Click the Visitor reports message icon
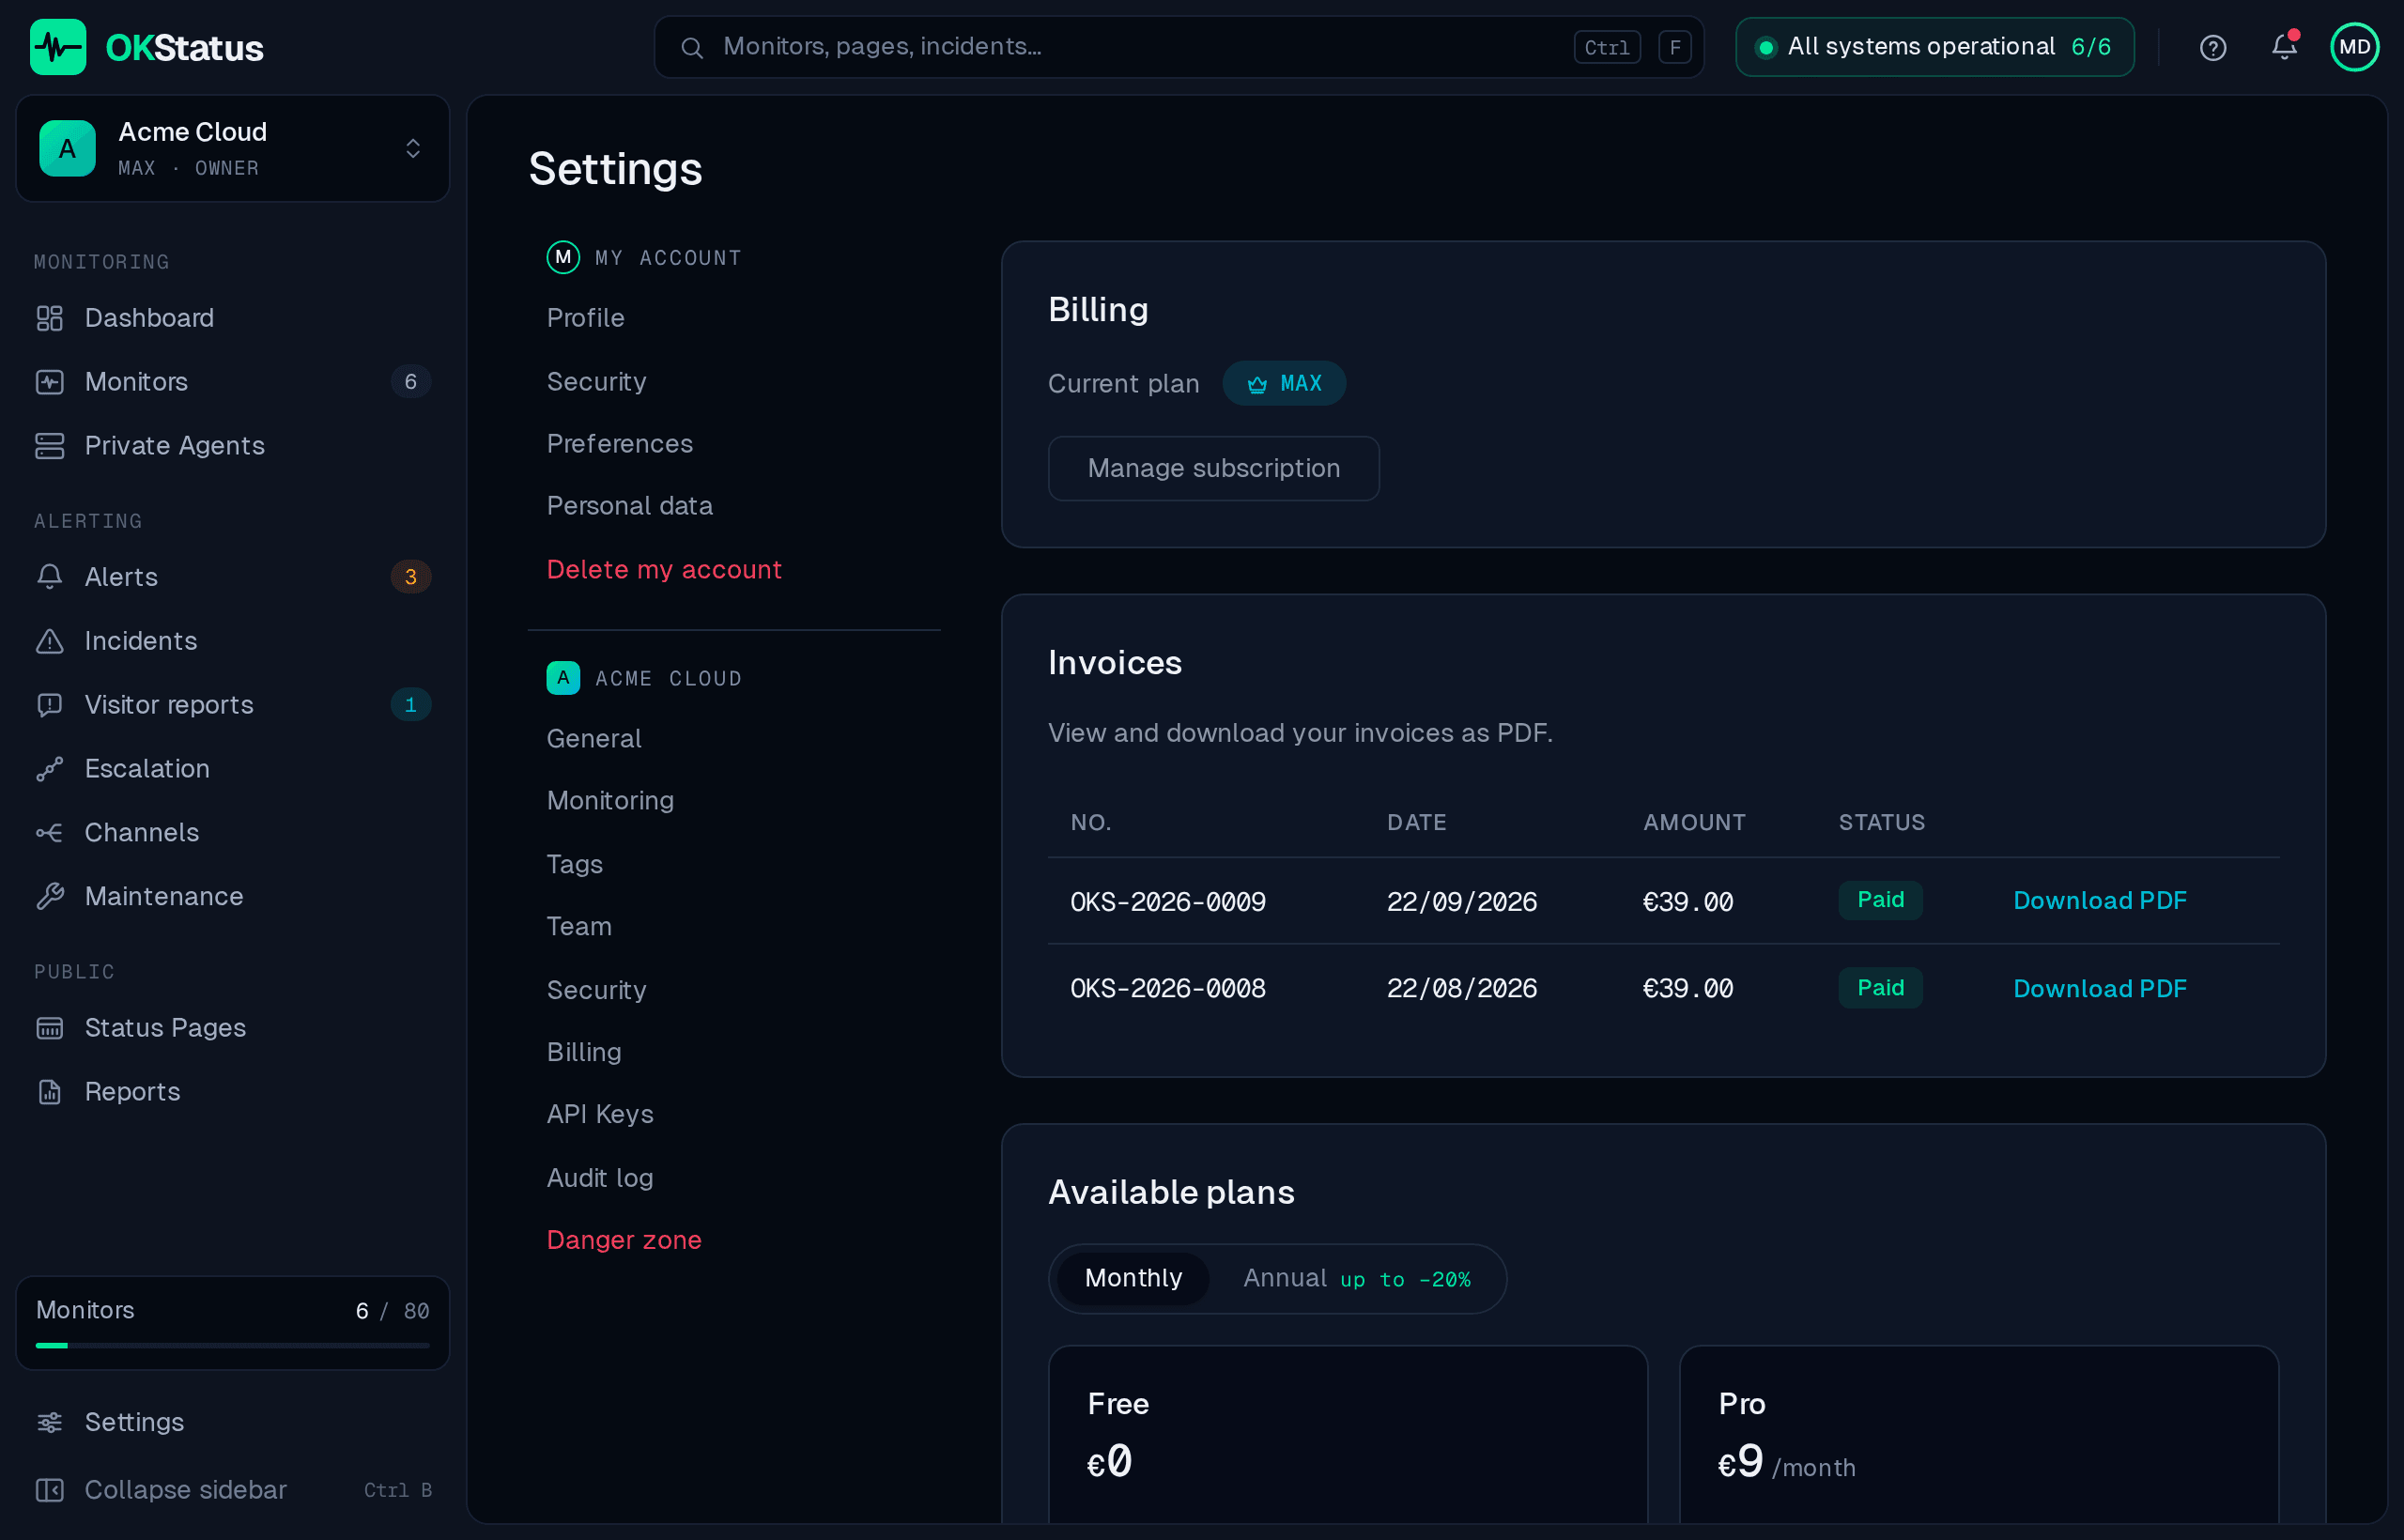 [49, 705]
